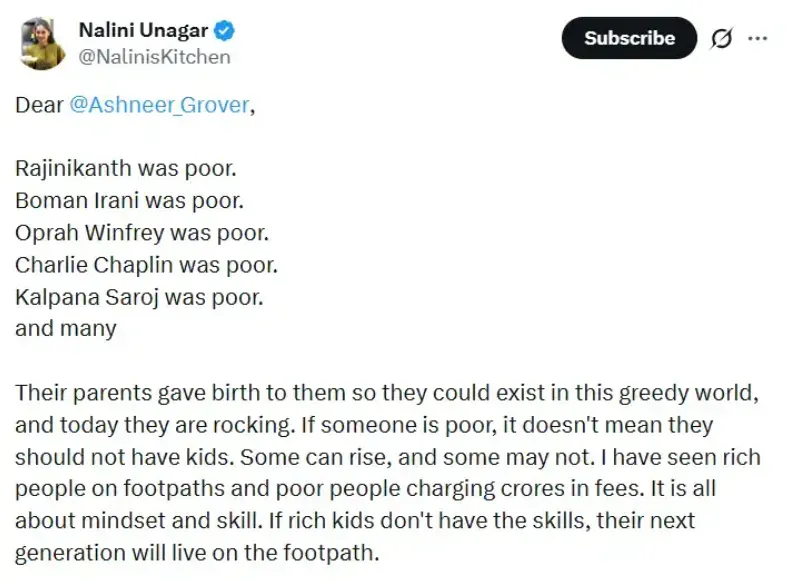The image size is (789, 580).
Task: Subscribe to Nalini Unagar
Action: coord(629,38)
